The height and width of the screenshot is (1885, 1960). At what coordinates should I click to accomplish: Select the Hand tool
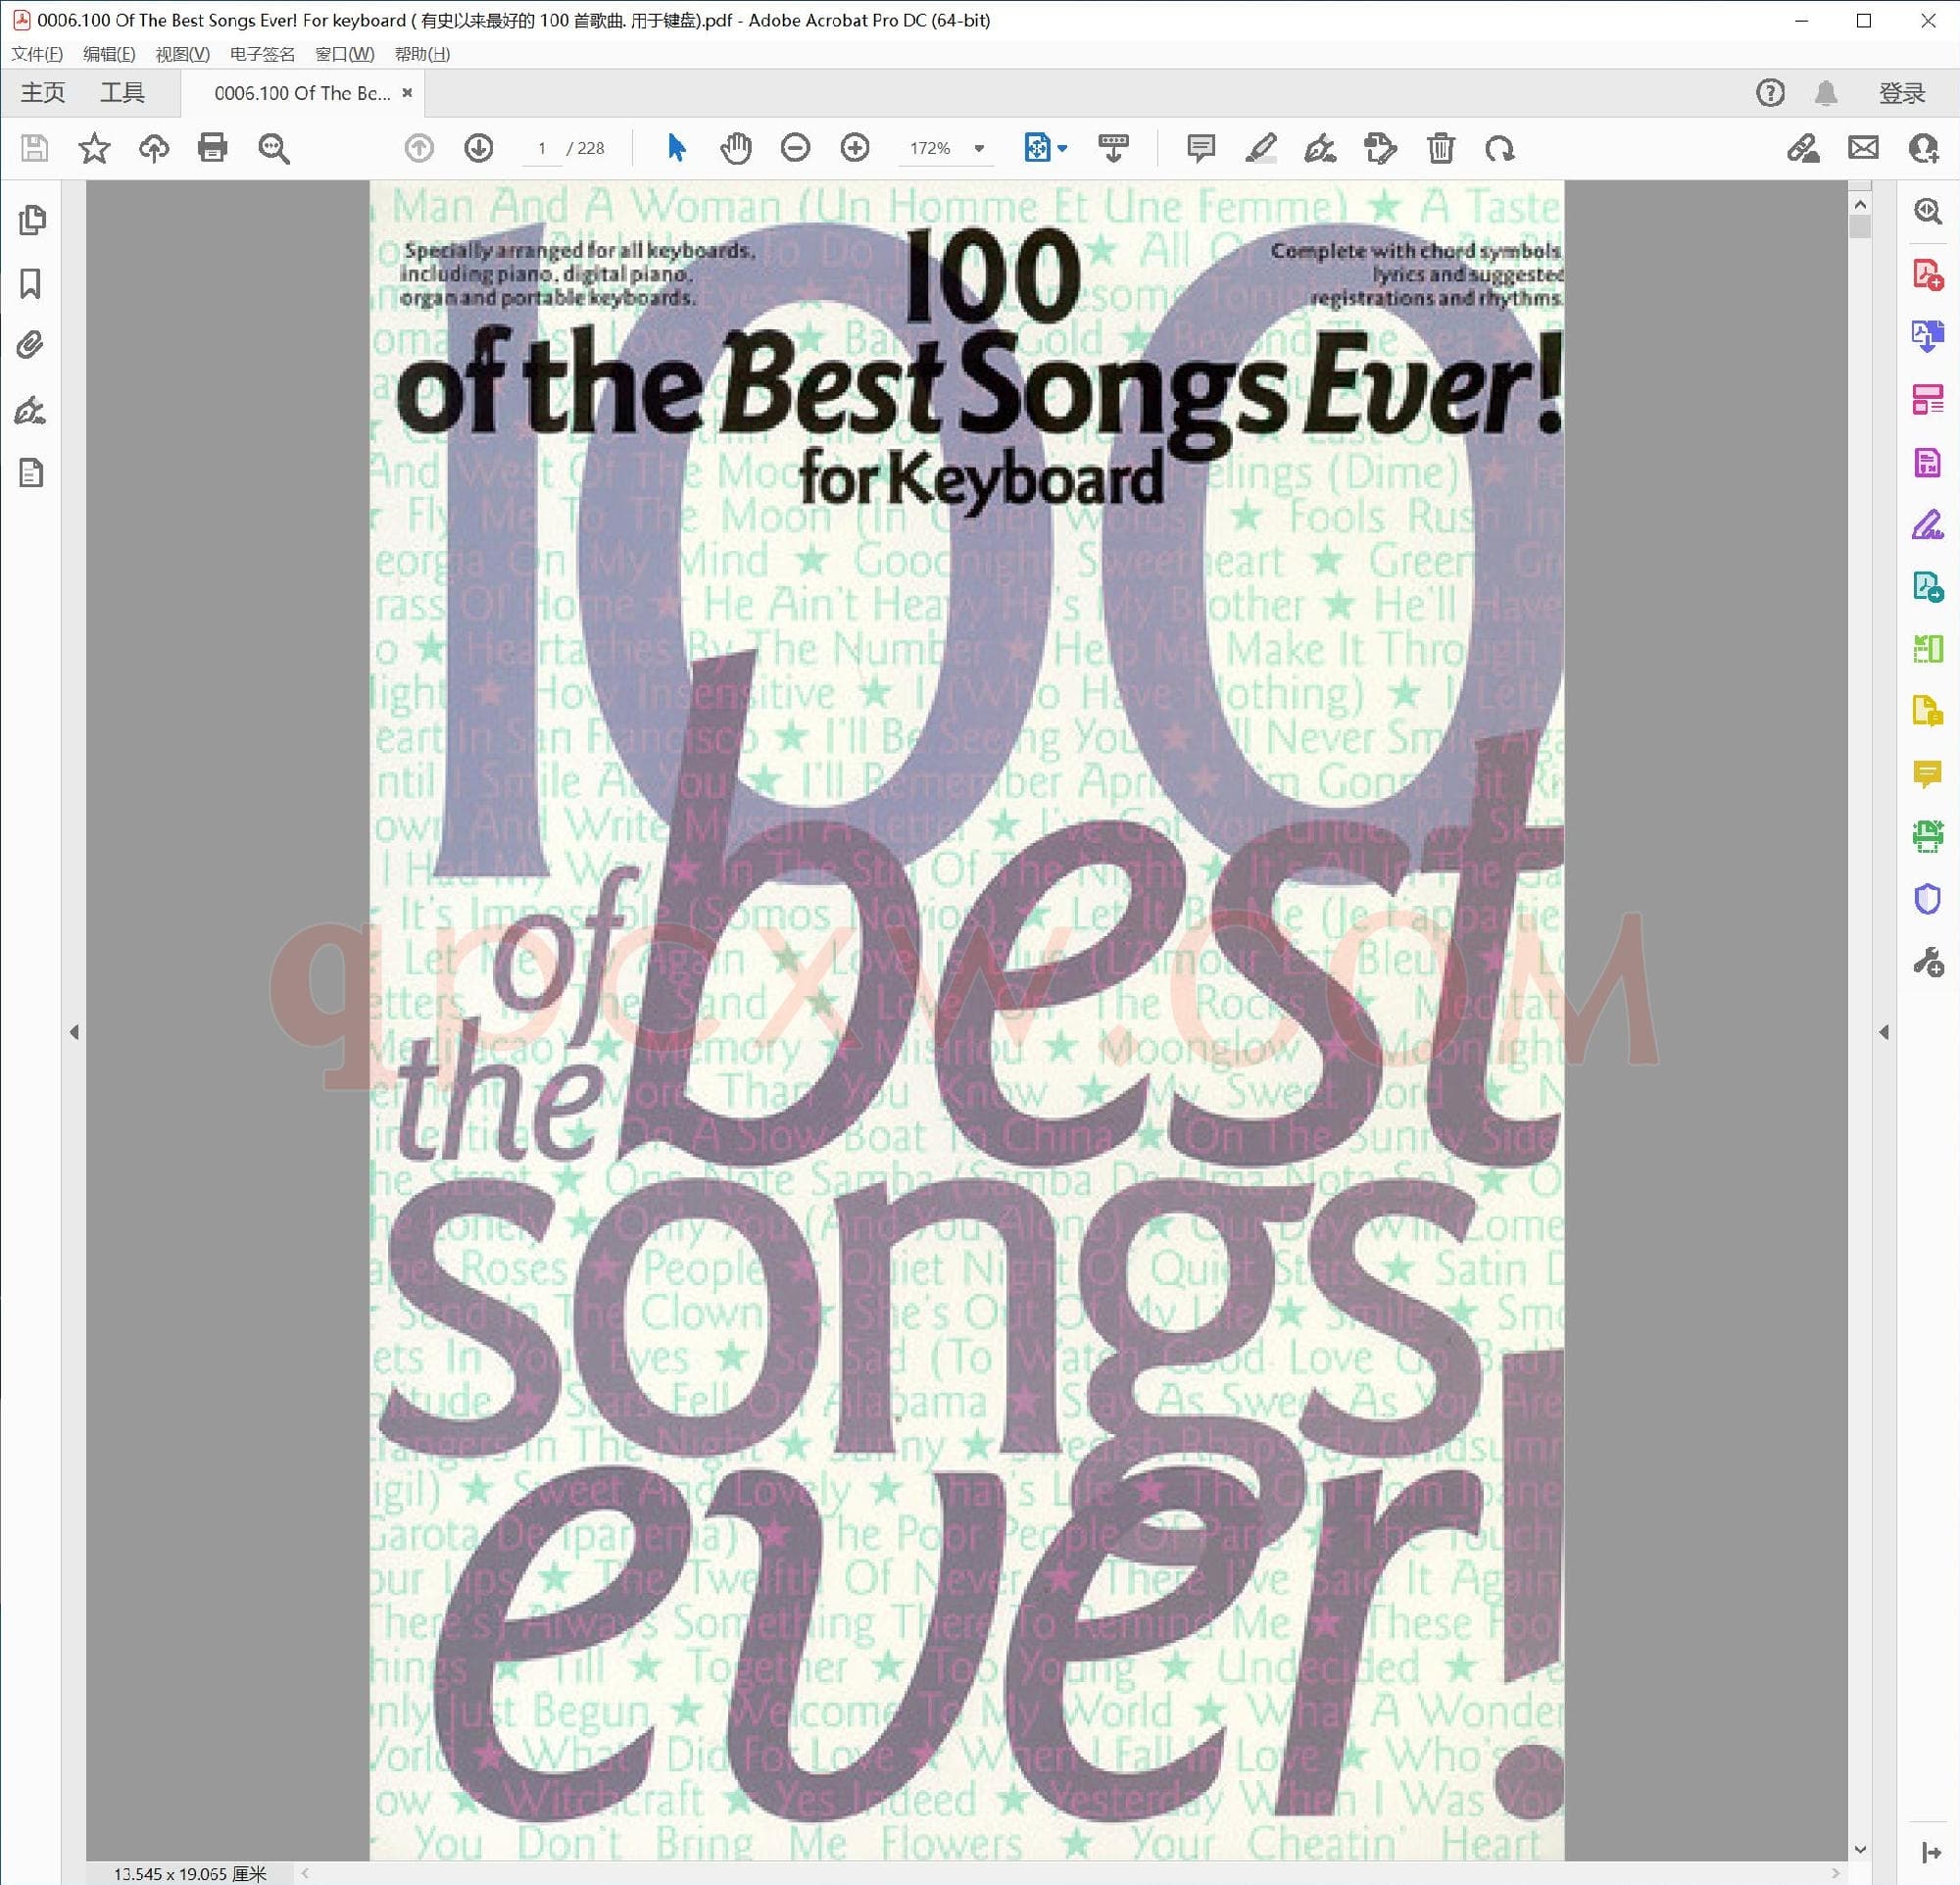tap(736, 148)
